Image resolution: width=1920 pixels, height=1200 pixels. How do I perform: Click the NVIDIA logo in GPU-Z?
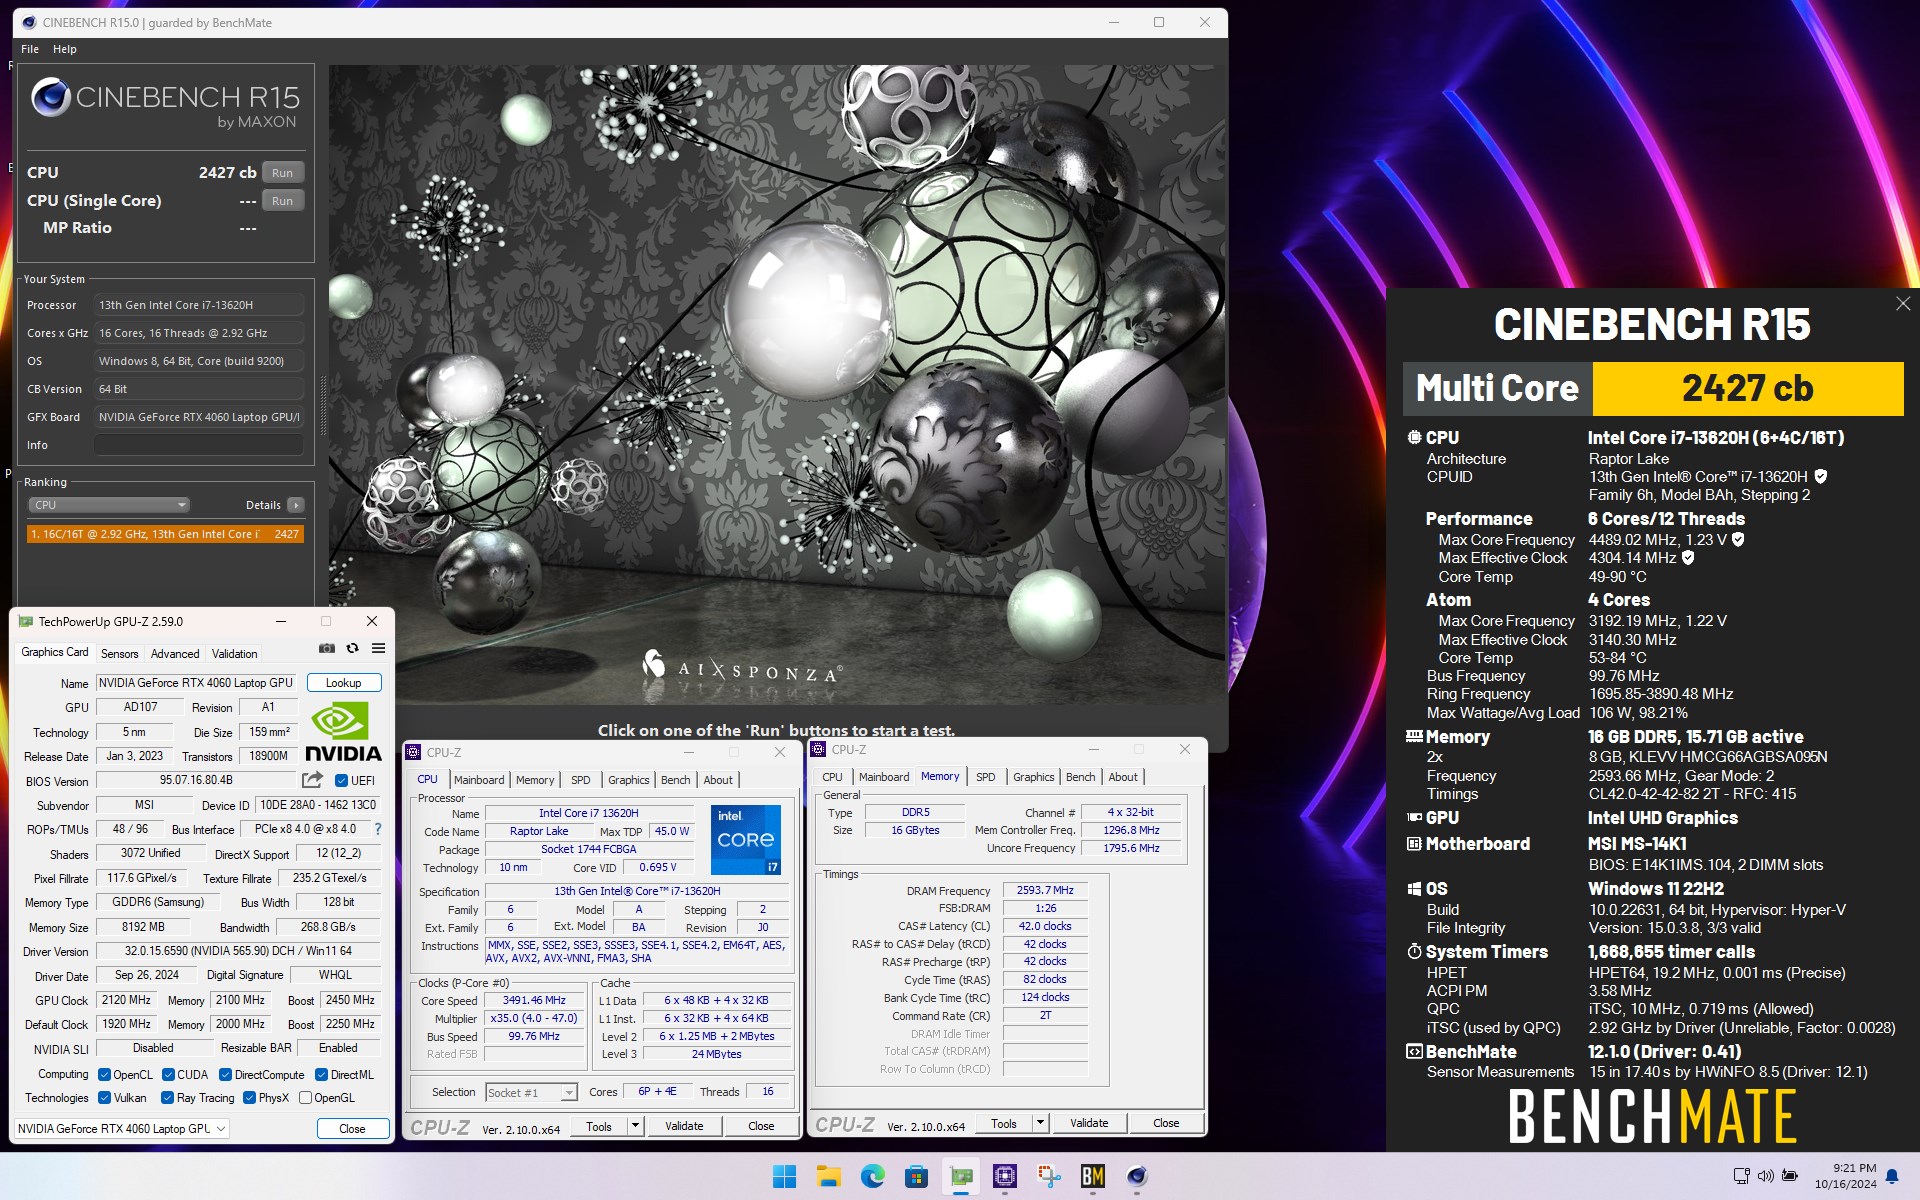(x=343, y=732)
